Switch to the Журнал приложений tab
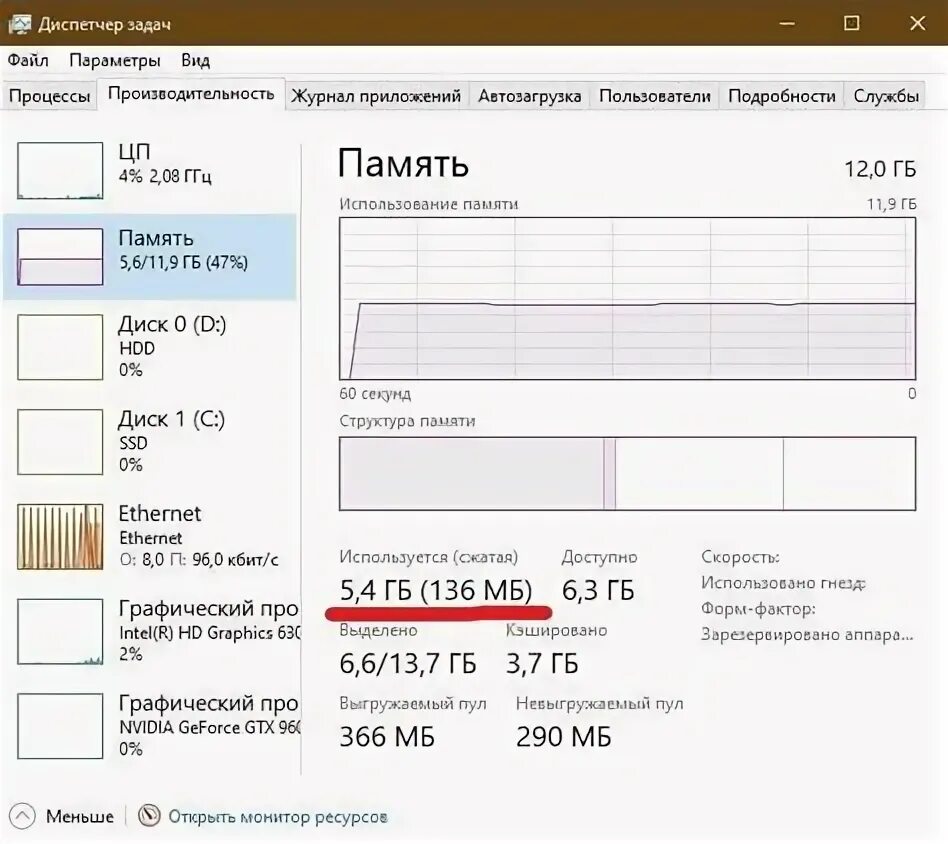The width and height of the screenshot is (948, 844). click(376, 96)
